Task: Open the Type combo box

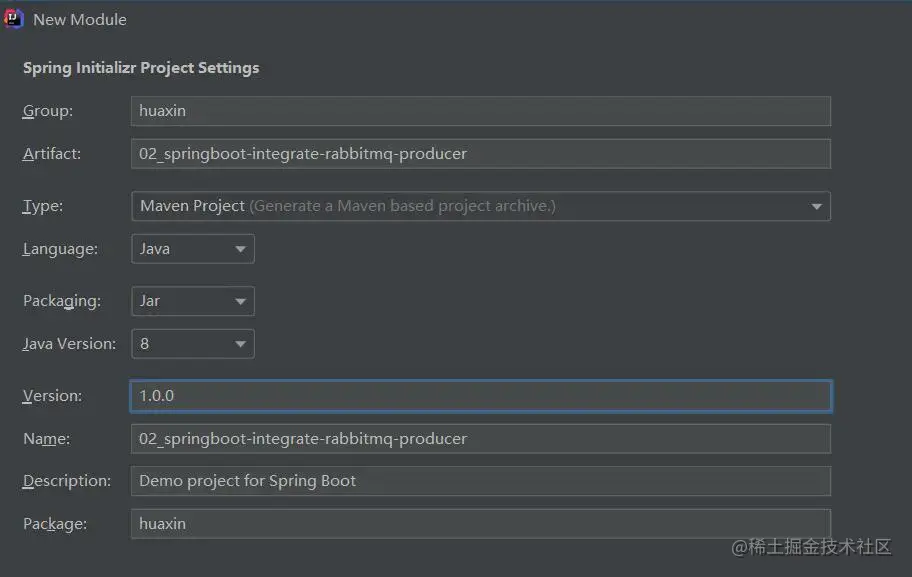Action: 480,206
